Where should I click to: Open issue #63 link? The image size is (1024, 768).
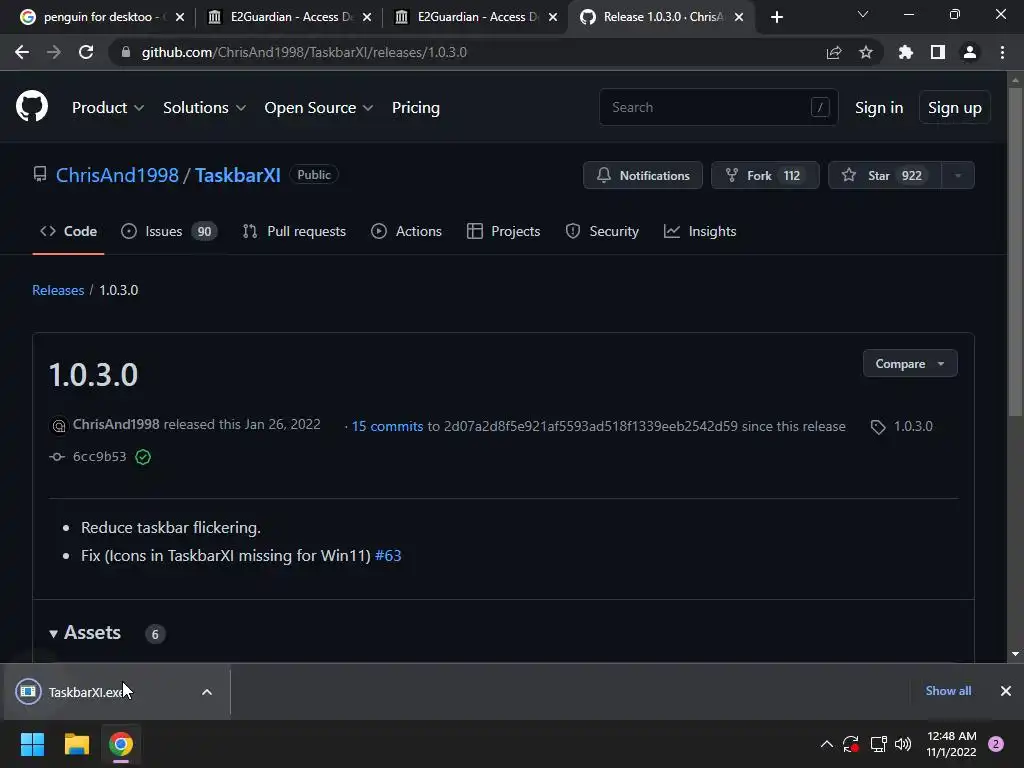[388, 556]
